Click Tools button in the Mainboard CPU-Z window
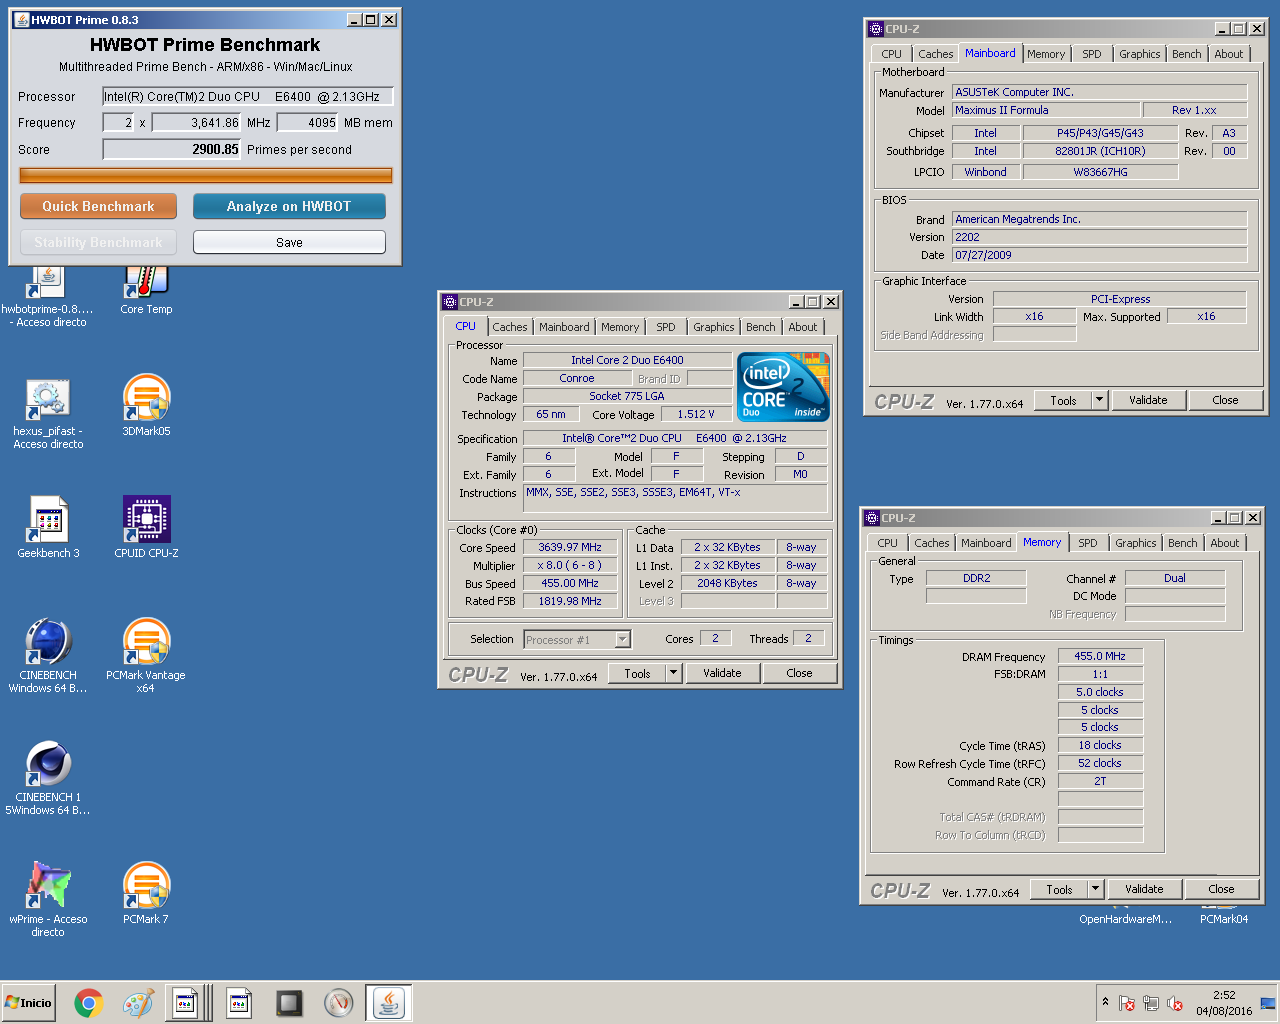 click(x=1064, y=400)
